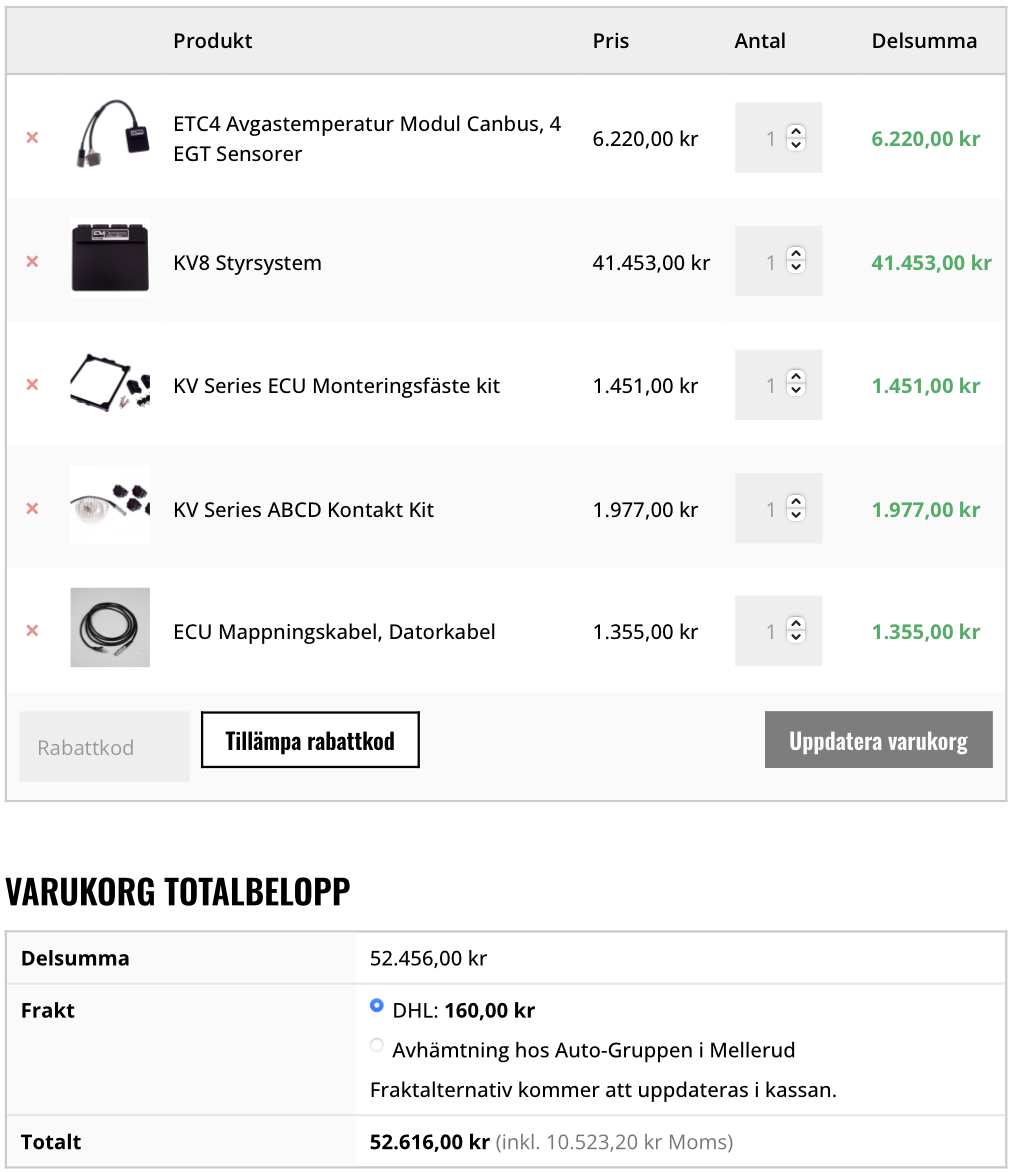The image size is (1010, 1172).
Task: Click Tillämpa rabattkod button
Action: point(310,740)
